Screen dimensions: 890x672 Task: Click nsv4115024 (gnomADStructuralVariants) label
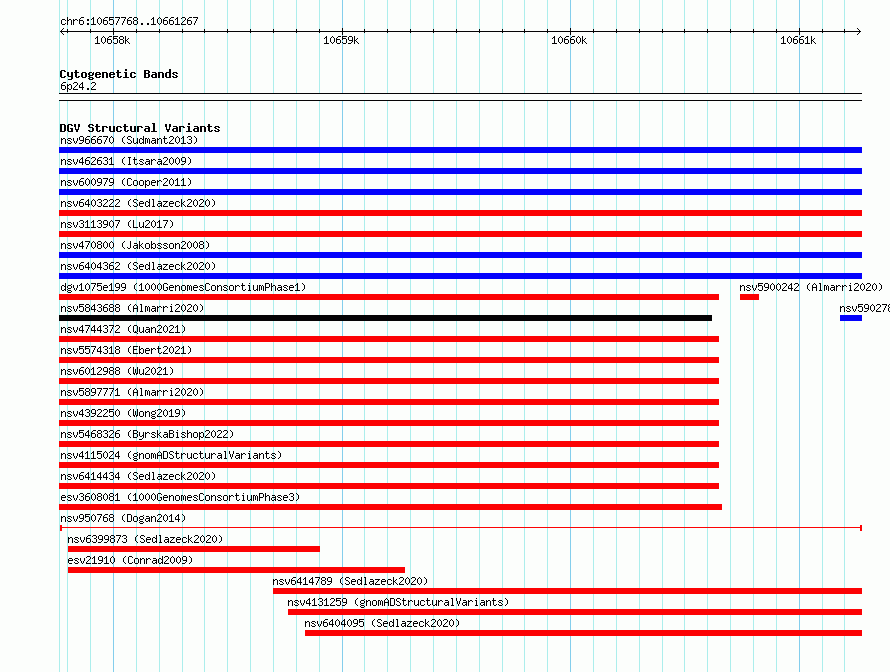click(x=171, y=455)
